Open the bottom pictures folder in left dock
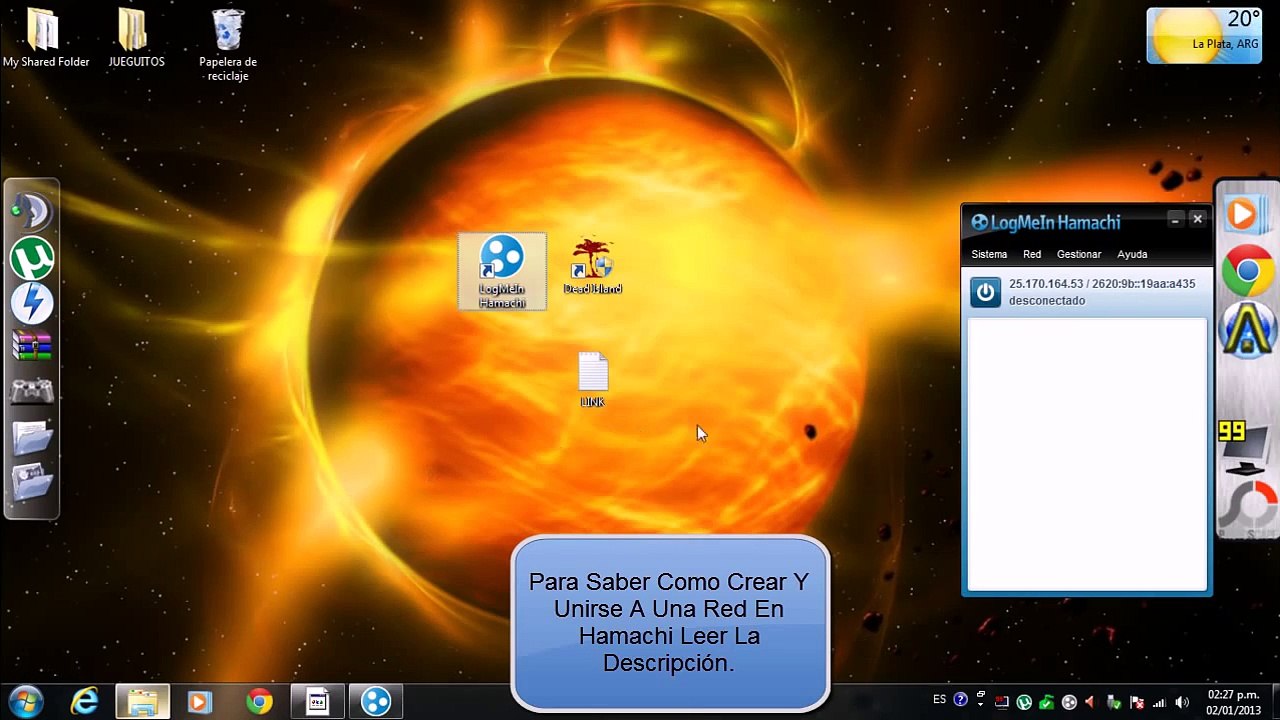This screenshot has height=720, width=1280. [x=32, y=482]
